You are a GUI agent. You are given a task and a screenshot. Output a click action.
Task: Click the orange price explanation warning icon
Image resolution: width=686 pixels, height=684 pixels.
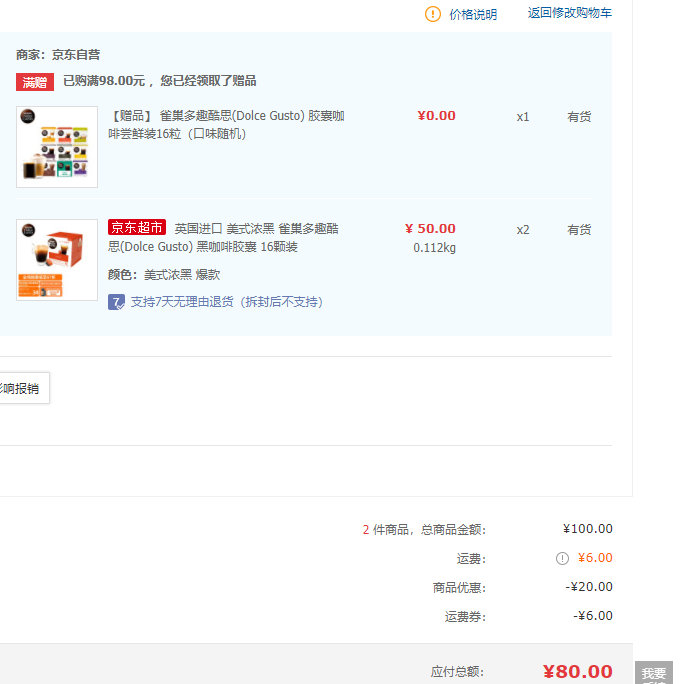(433, 14)
